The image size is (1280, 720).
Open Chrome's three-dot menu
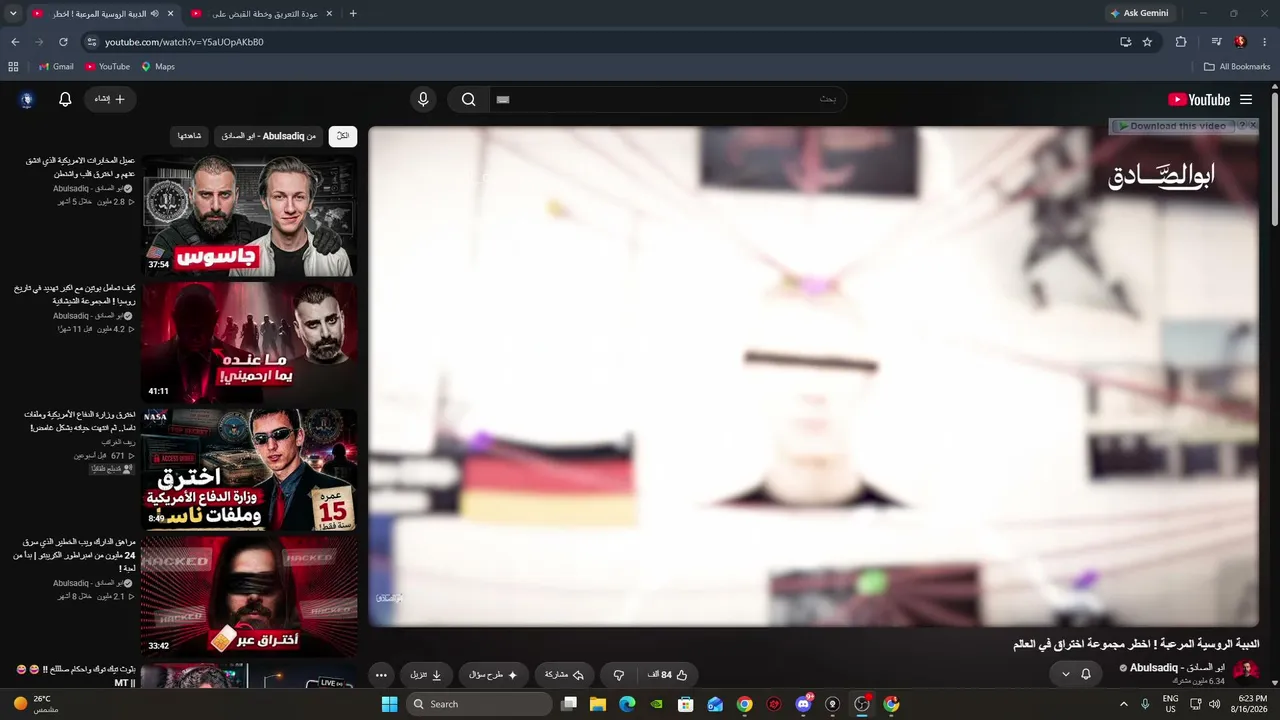1265,42
